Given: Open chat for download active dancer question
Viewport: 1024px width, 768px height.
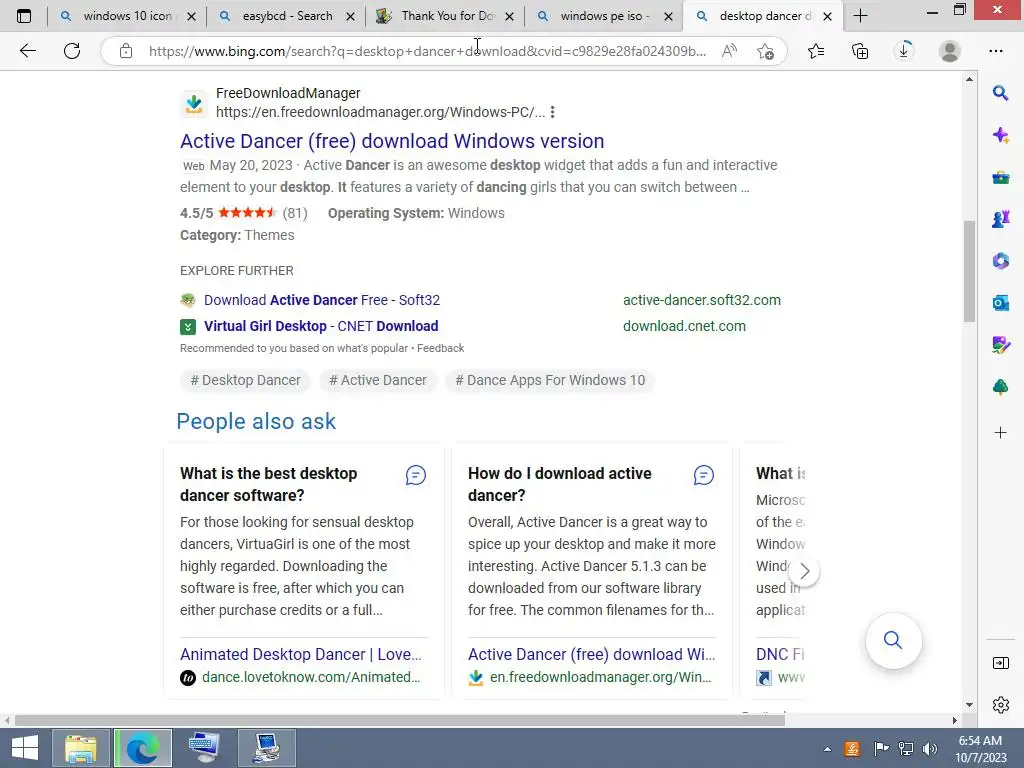Looking at the screenshot, I should pyautogui.click(x=703, y=475).
